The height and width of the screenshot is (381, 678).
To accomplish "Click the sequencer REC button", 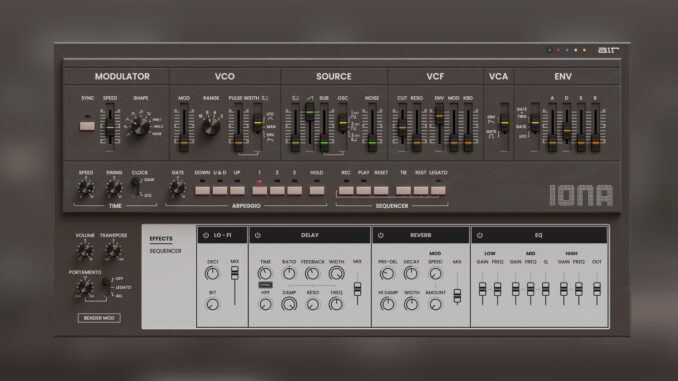I will pos(346,190).
